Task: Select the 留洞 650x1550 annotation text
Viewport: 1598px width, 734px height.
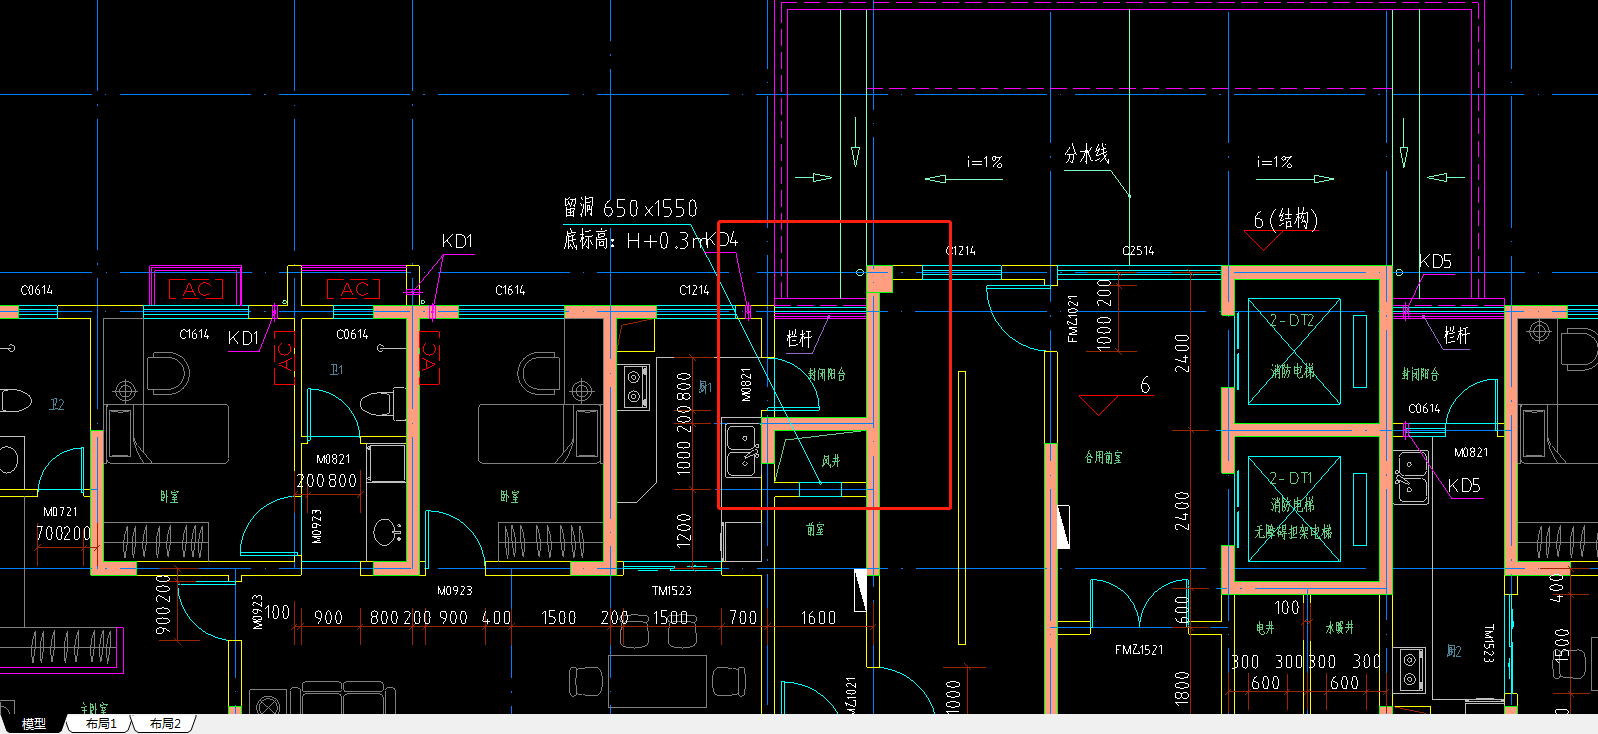Action: [630, 208]
